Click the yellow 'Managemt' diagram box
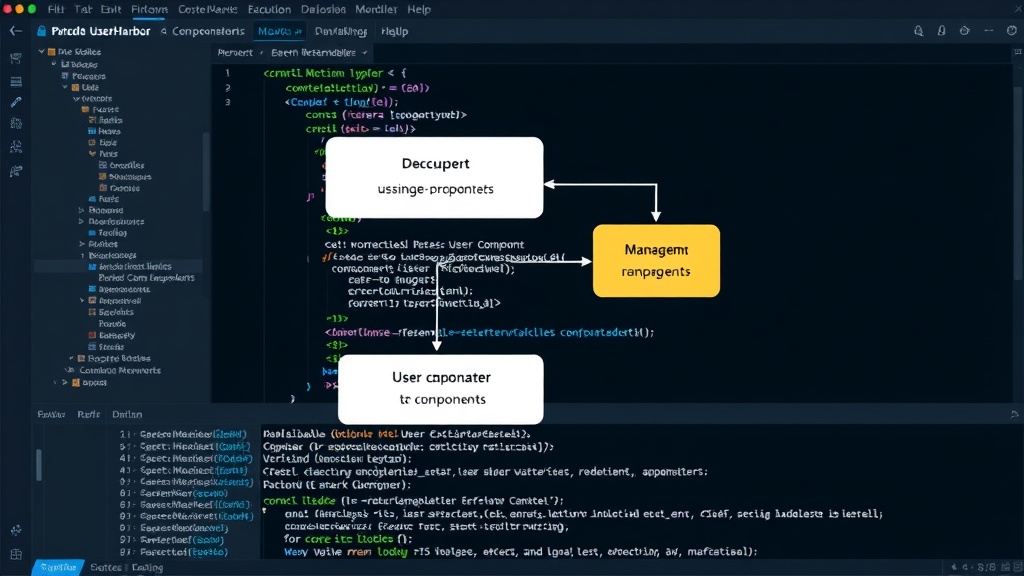1024x576 pixels. (656, 261)
